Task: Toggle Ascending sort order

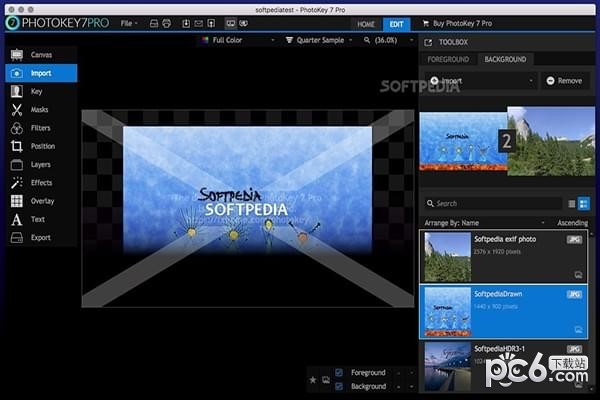Action: pyautogui.click(x=572, y=223)
